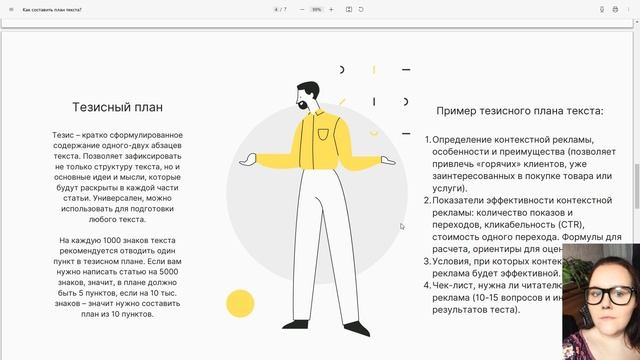Print the PDF document
Image resolution: width=640 pixels, height=360 pixels.
tap(615, 9)
